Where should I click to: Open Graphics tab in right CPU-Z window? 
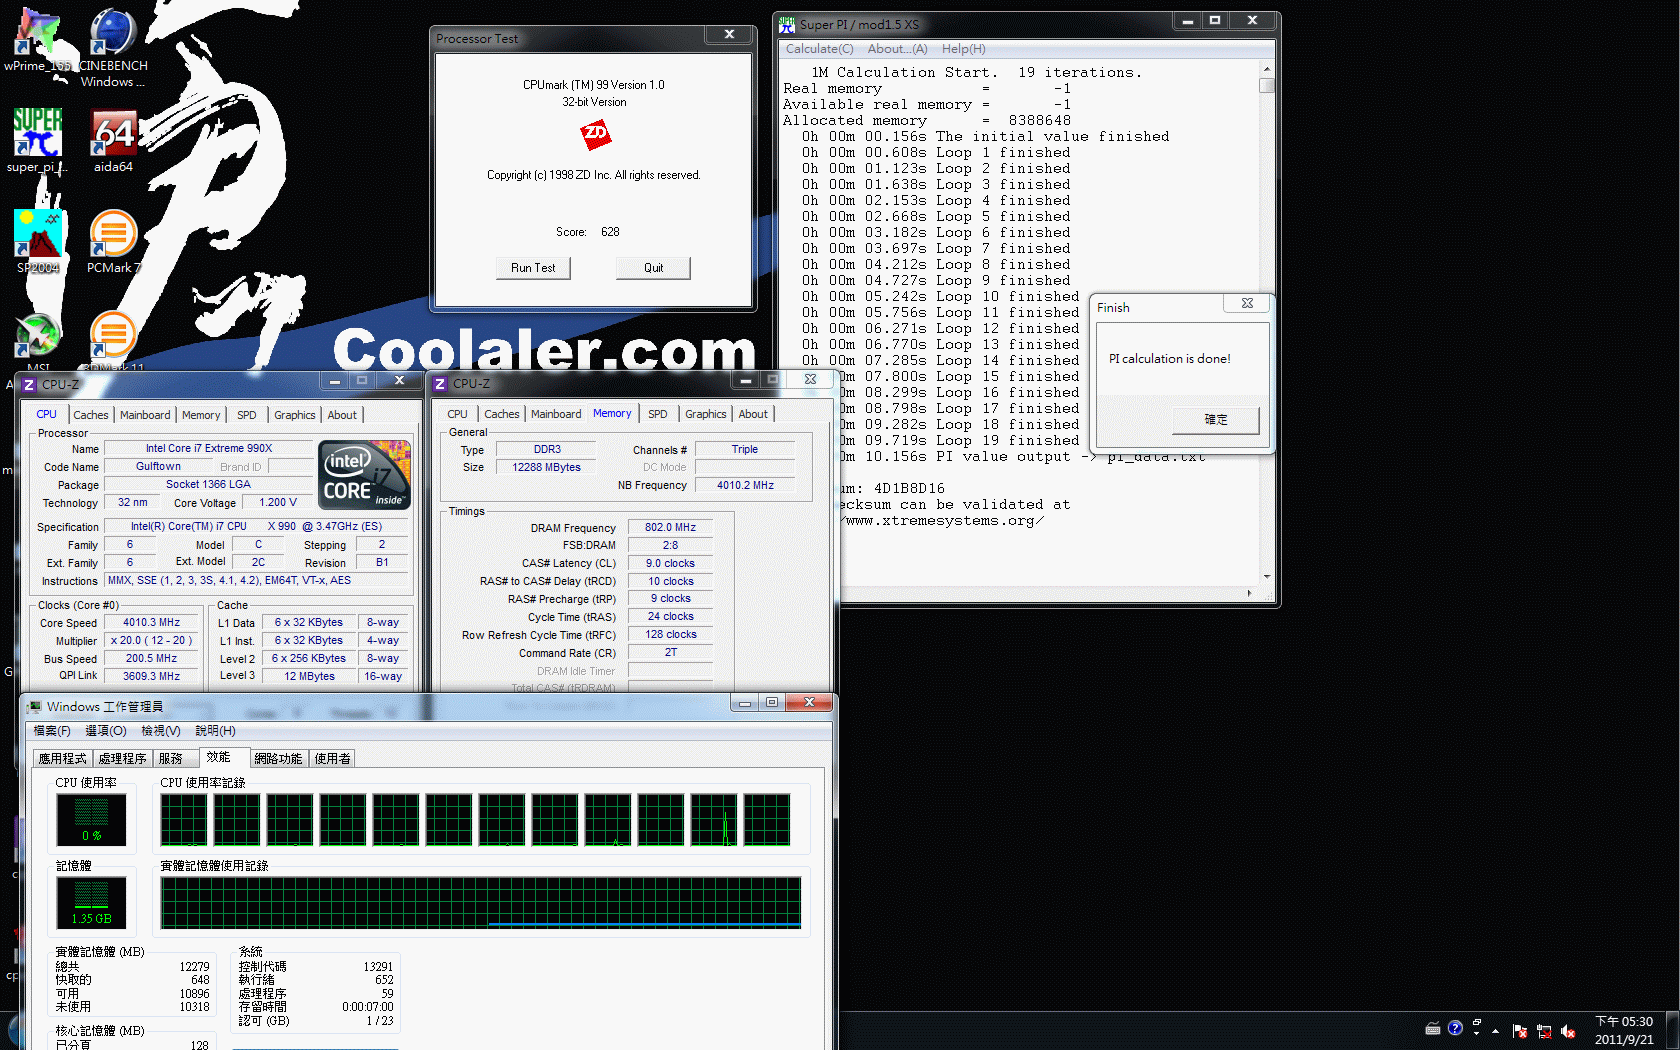tap(705, 414)
